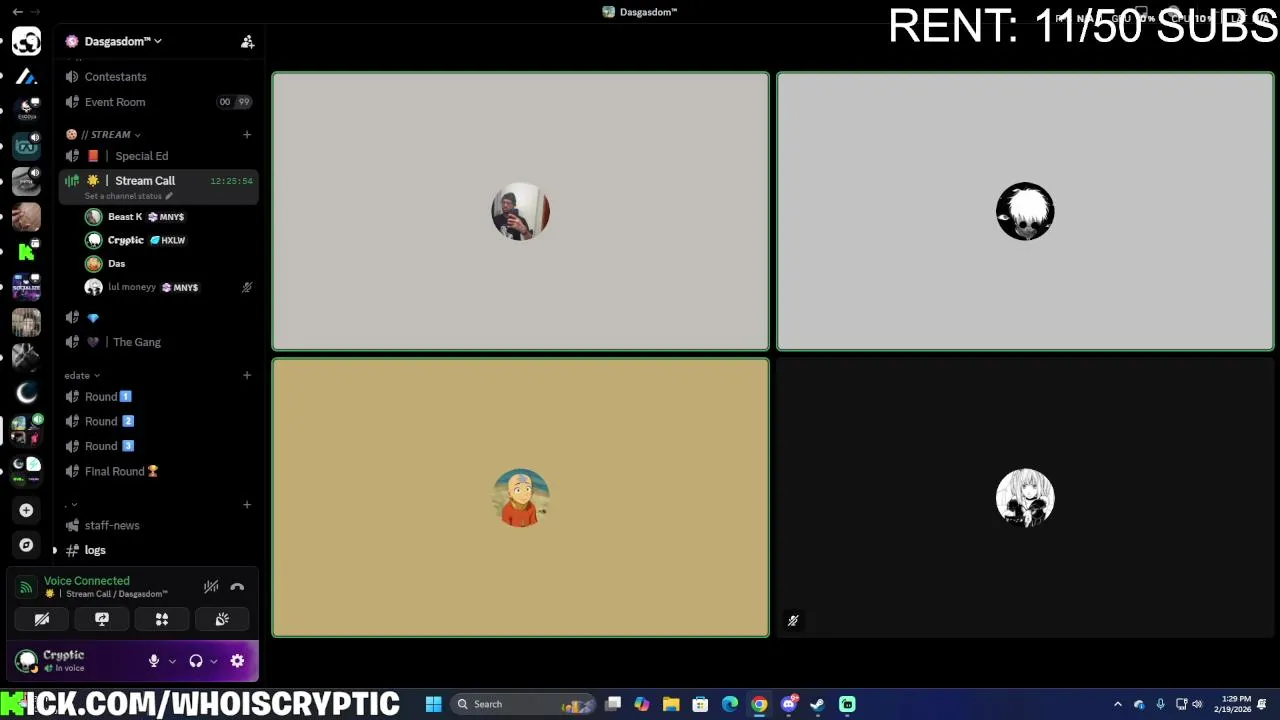This screenshot has height=720, width=1280.
Task: Open system tray volume icon
Action: [1197, 704]
